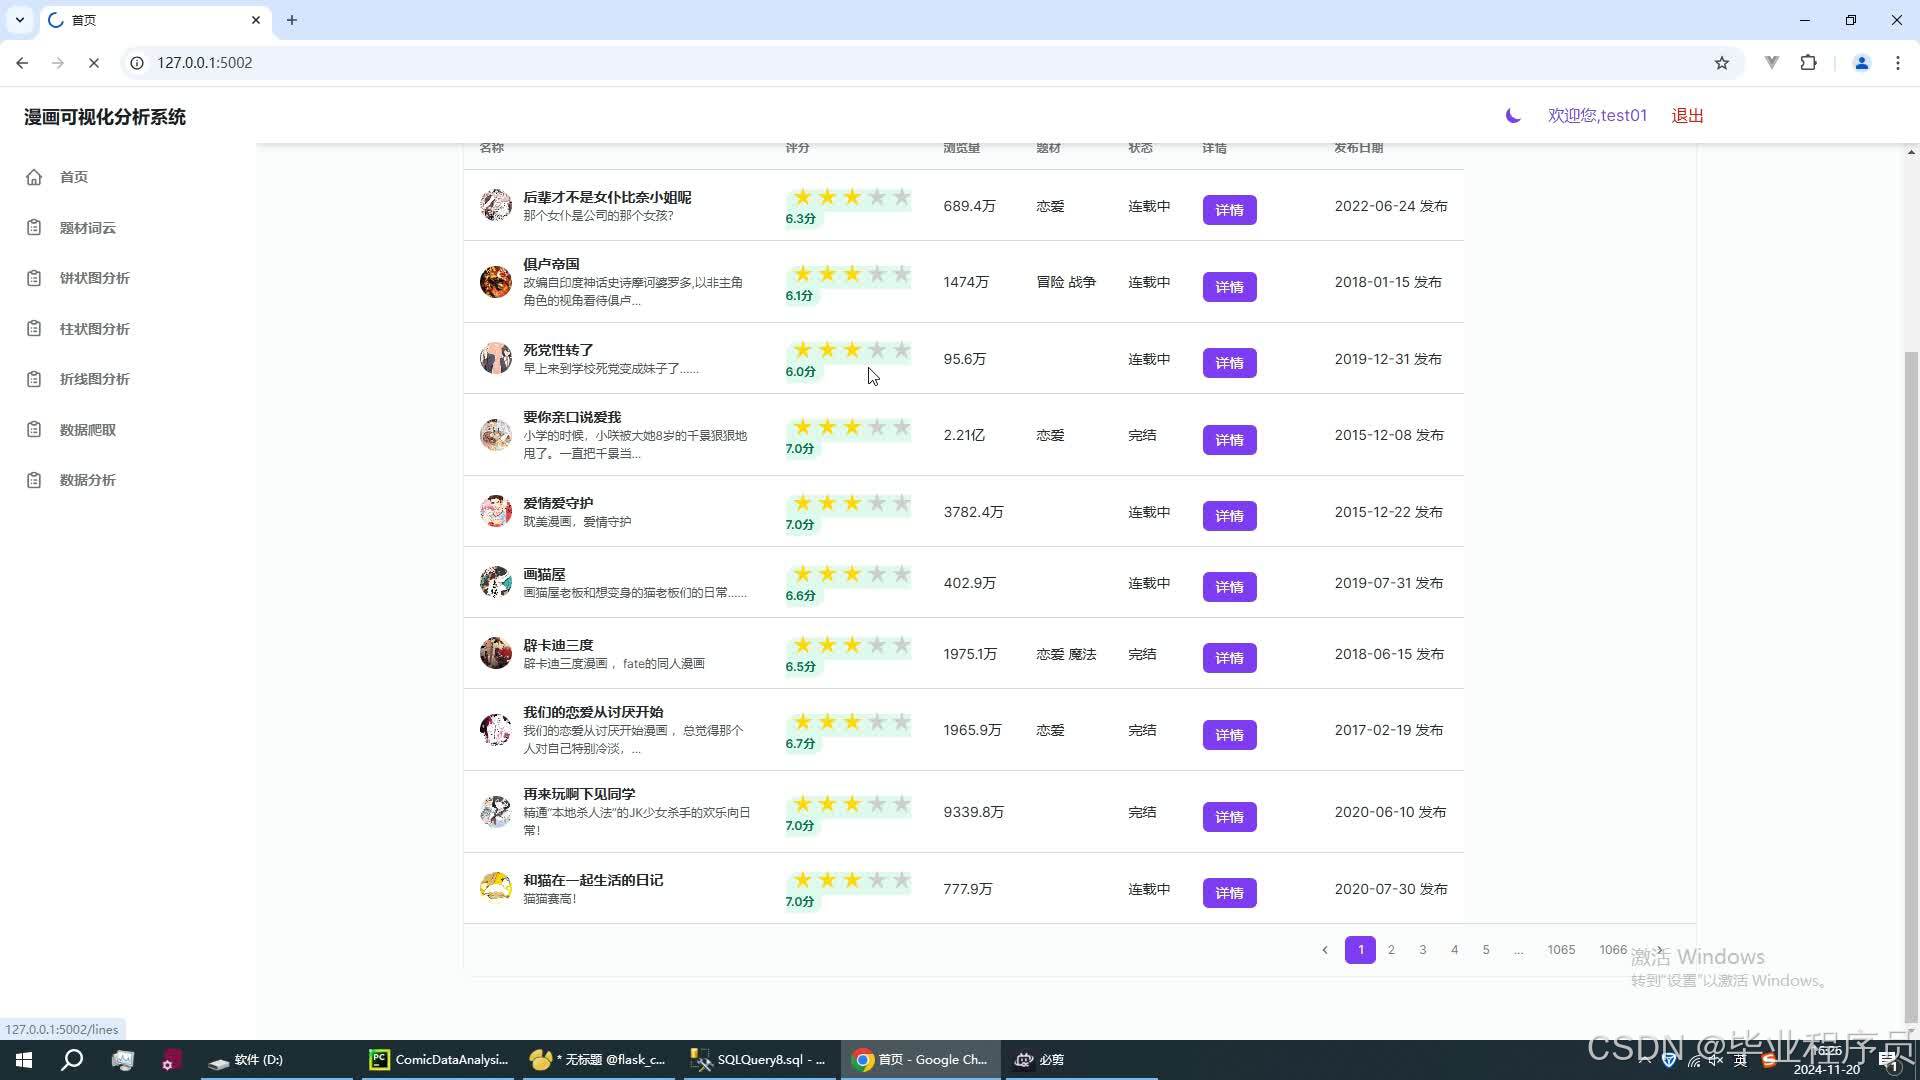
Task: Click clipboard icon next to 饼状图分析
Action: click(34, 278)
